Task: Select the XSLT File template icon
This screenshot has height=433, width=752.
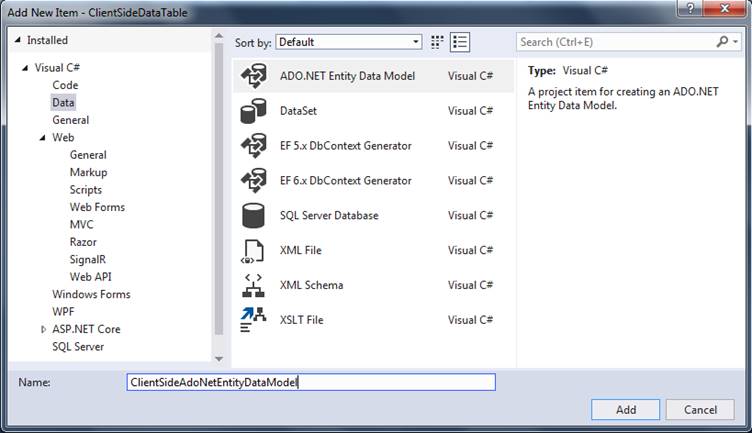Action: pos(253,320)
